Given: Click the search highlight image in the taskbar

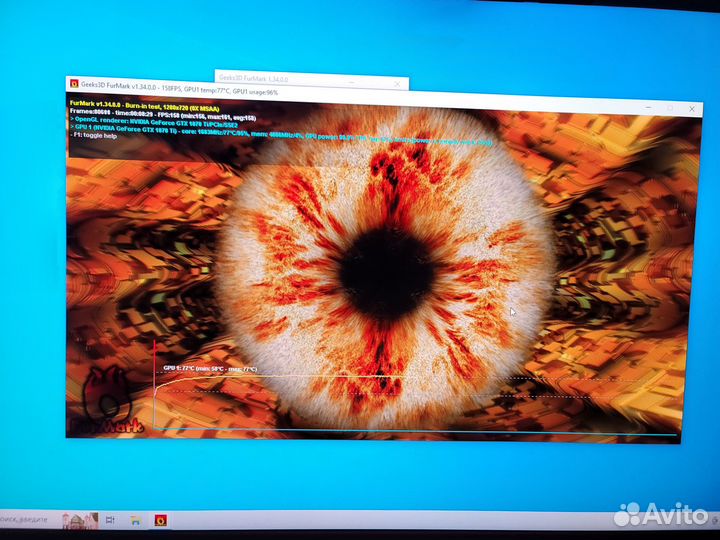Looking at the screenshot, I should tap(80, 520).
